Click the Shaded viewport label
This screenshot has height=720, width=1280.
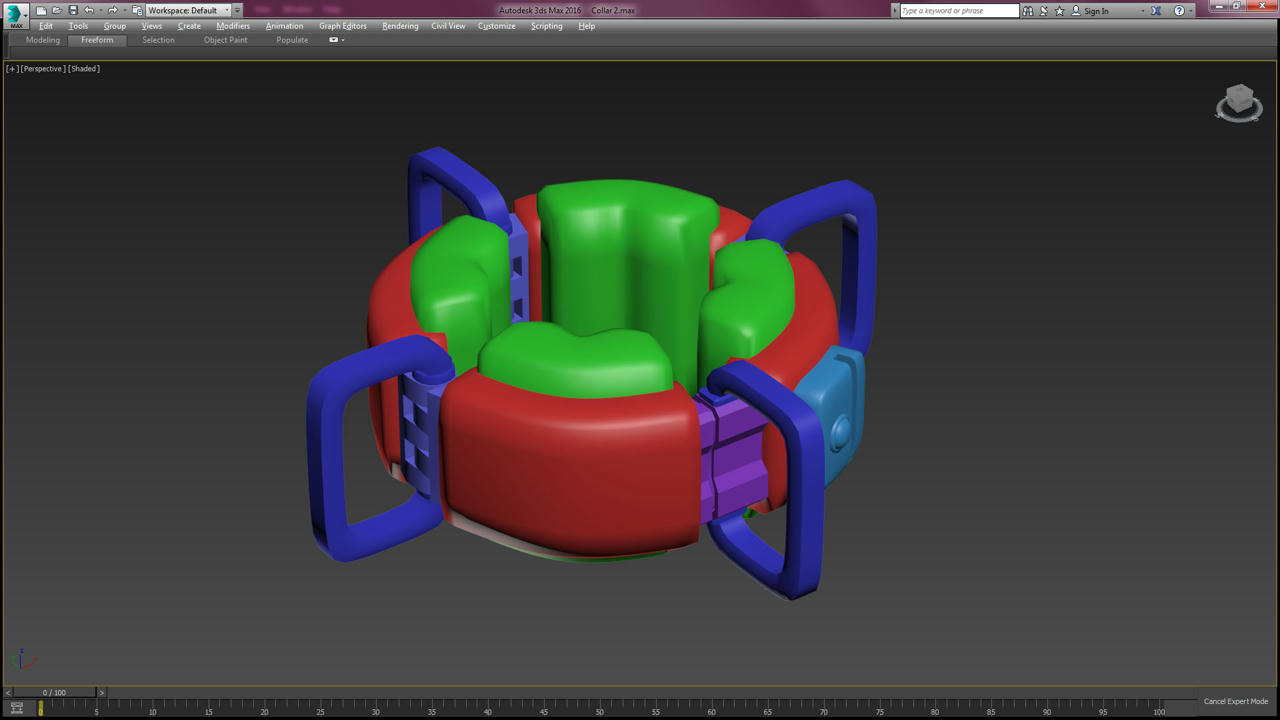pyautogui.click(x=84, y=68)
